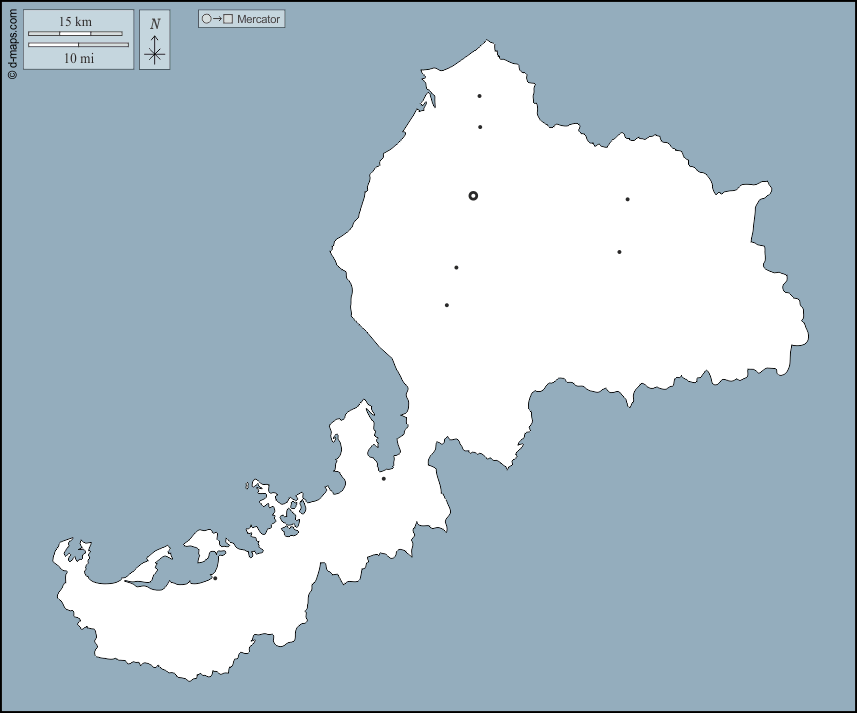Click the city dot near the narrow central bay

click(x=383, y=478)
